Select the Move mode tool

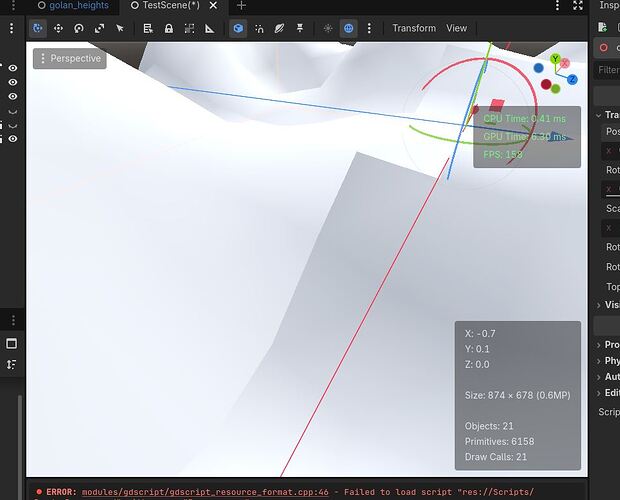pos(59,28)
